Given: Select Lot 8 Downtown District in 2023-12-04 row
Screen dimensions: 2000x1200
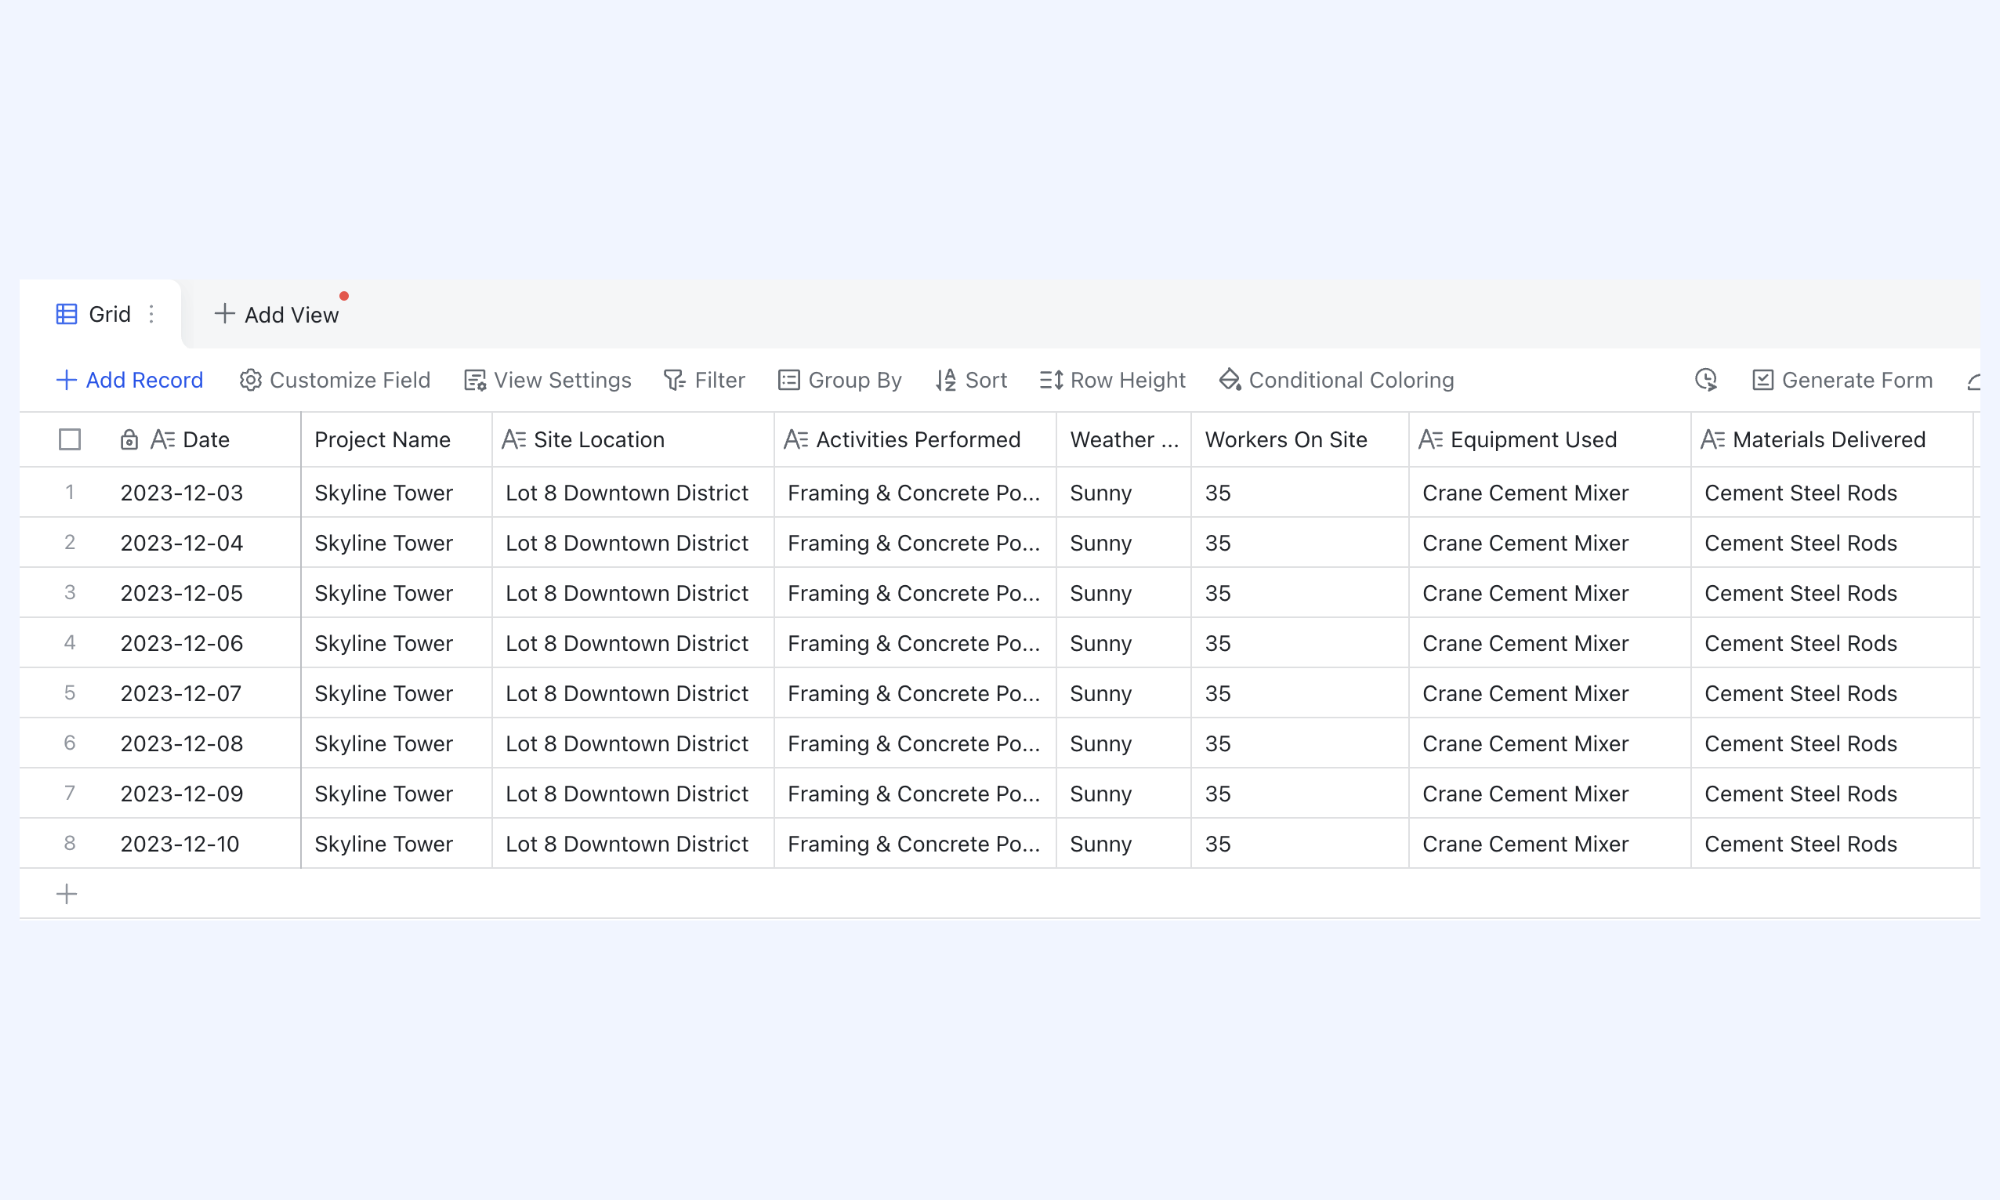Looking at the screenshot, I should click(633, 543).
